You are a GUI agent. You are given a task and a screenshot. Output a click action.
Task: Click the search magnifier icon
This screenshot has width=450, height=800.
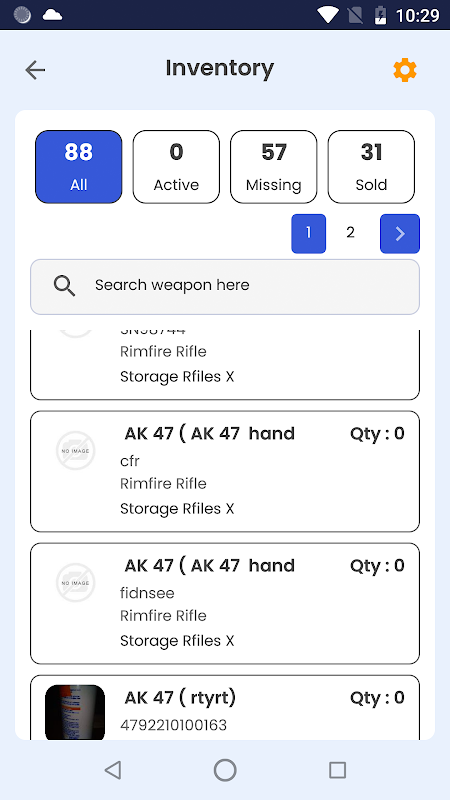click(65, 286)
